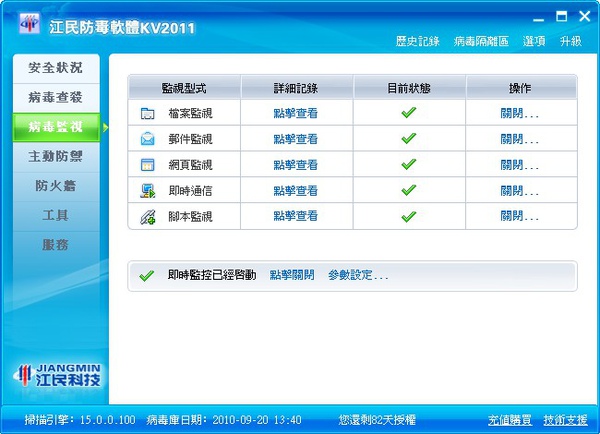This screenshot has width=600, height=434.
Task: View 郵件監視 records via 點擊查看
Action: coord(295,139)
